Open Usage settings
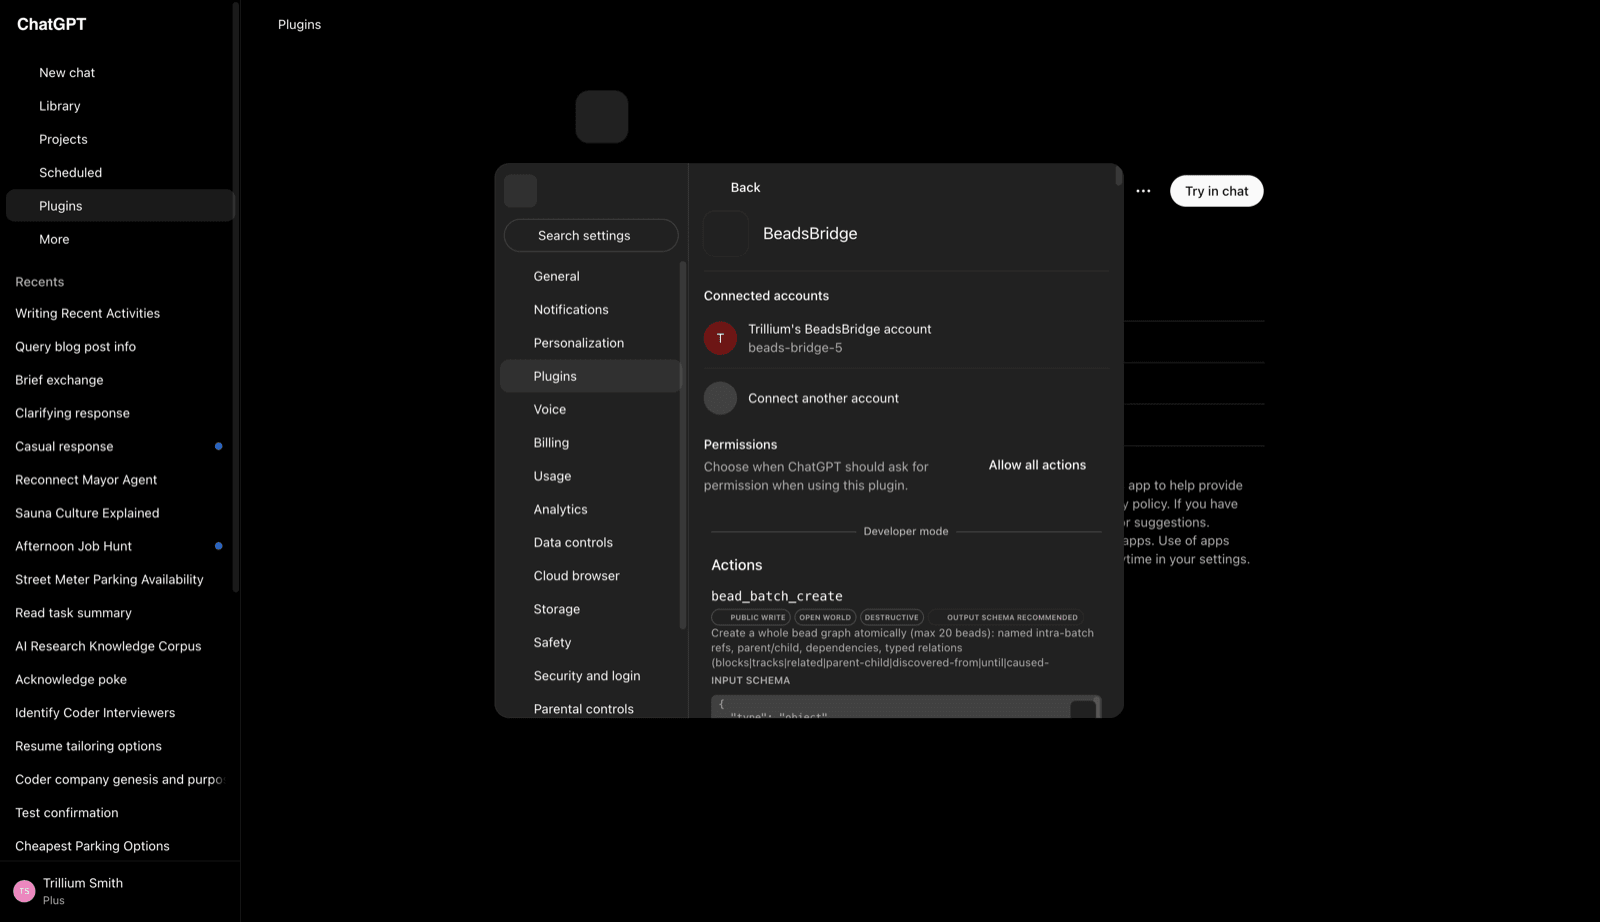 [590, 476]
